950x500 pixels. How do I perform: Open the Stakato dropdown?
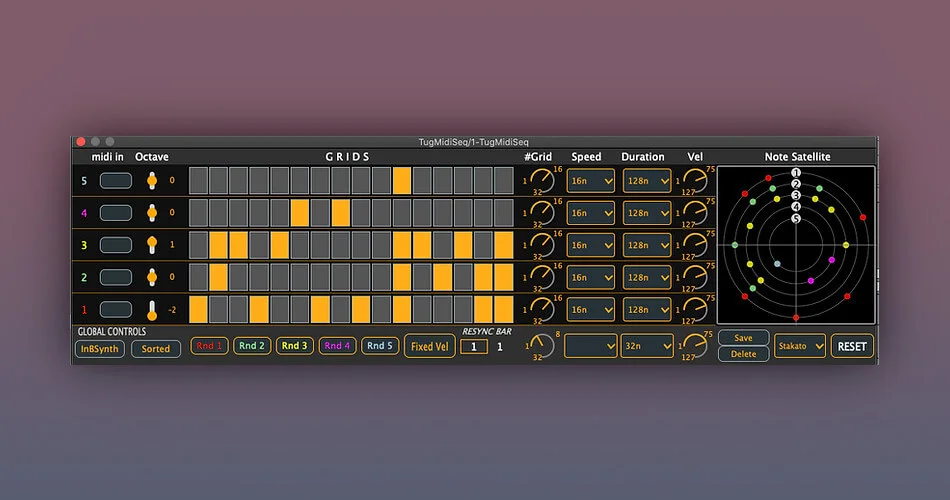[x=800, y=346]
